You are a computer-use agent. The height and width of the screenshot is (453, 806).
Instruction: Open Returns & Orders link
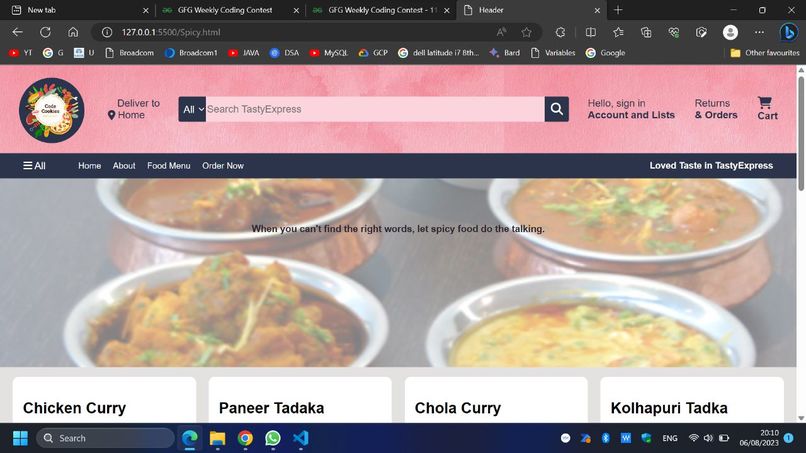(x=716, y=109)
